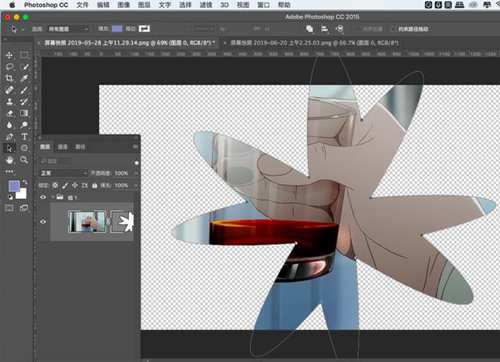Screen dimensions: 500x362
Task: Select the Rectangular Marquee tool
Action: [x=24, y=55]
